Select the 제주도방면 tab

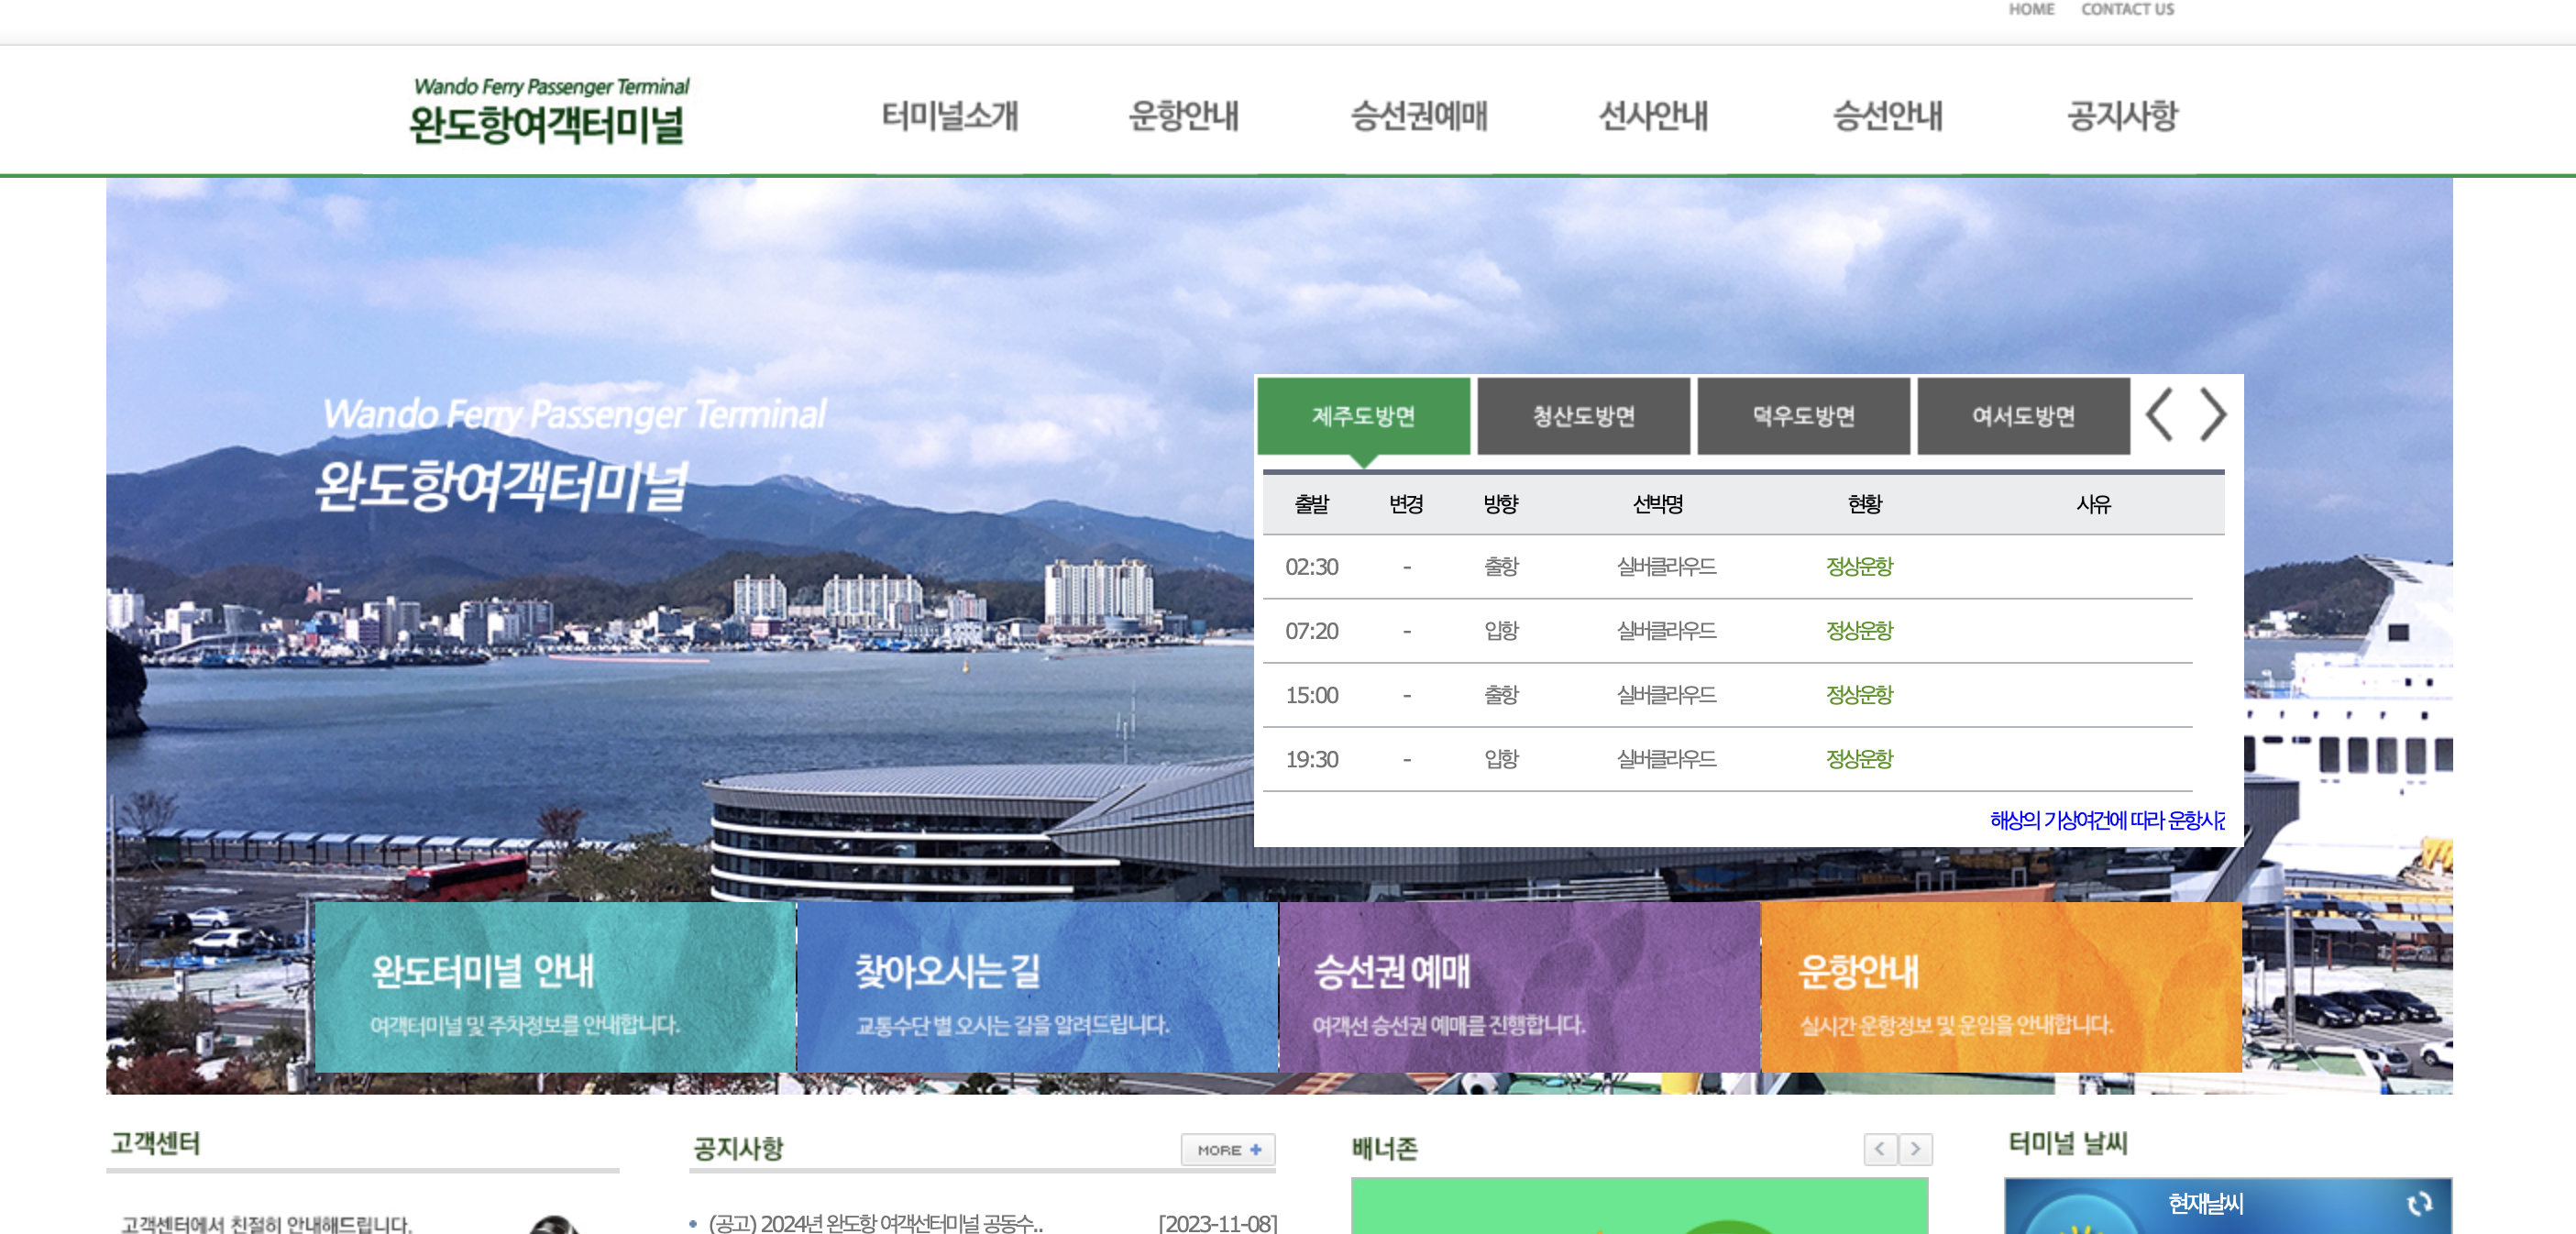tap(1363, 416)
